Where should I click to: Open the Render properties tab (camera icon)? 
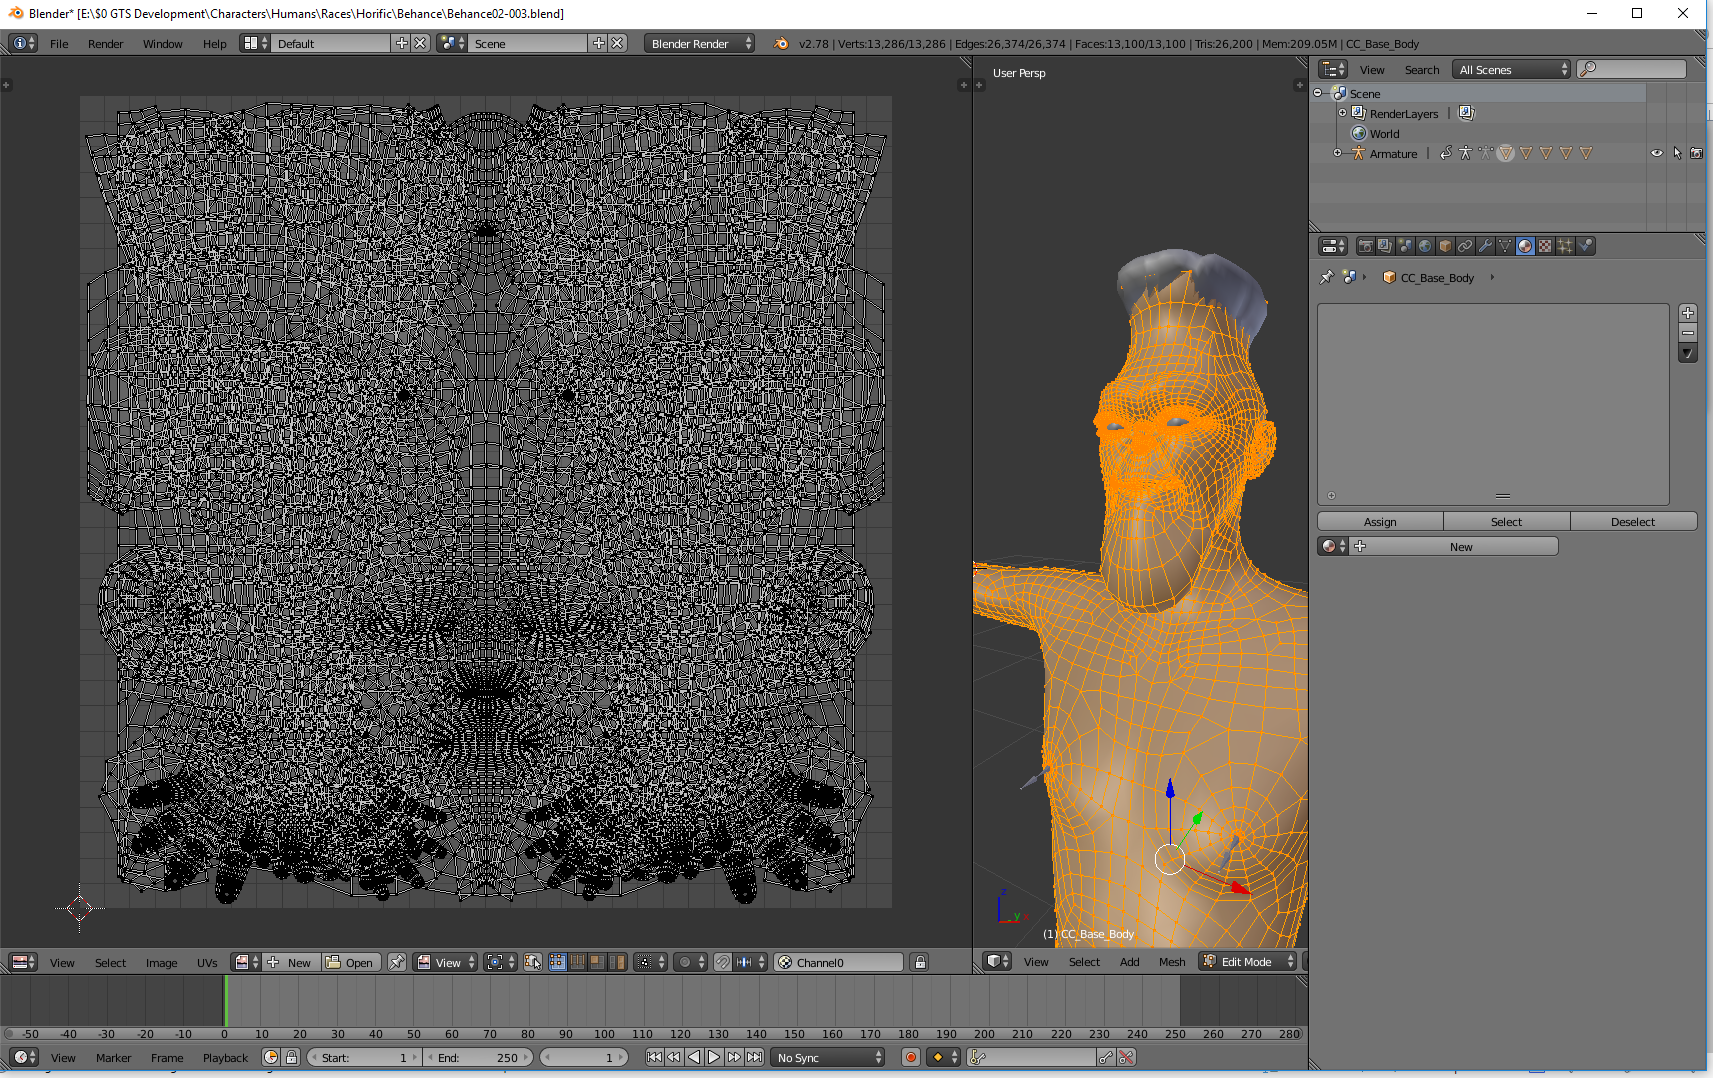coord(1365,246)
